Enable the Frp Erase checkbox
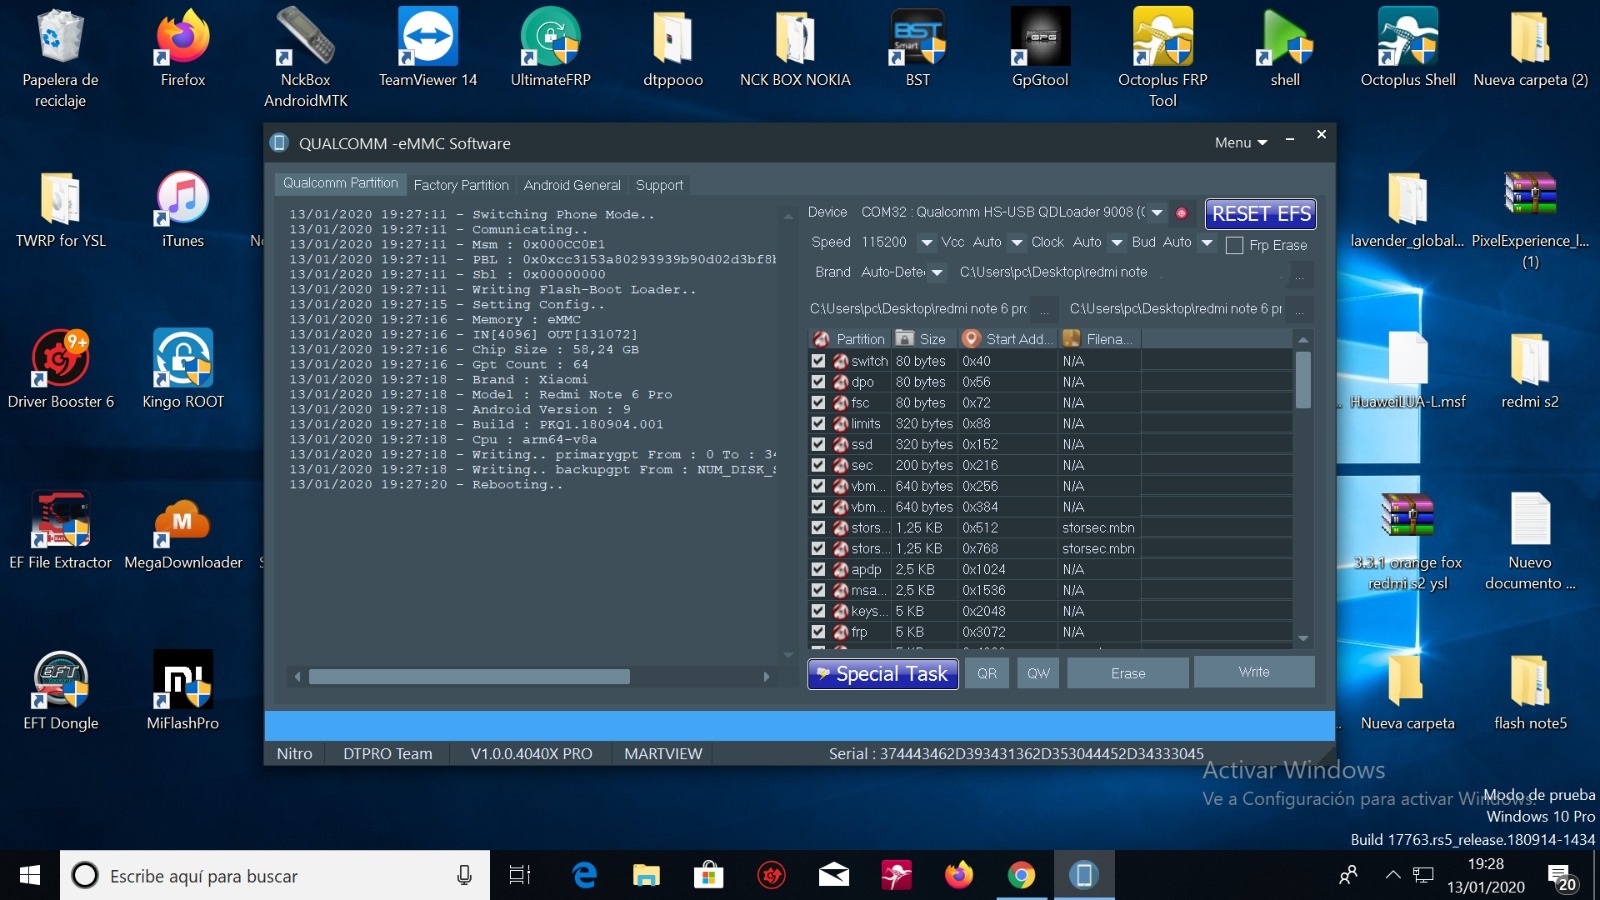1600x900 pixels. 1235,245
